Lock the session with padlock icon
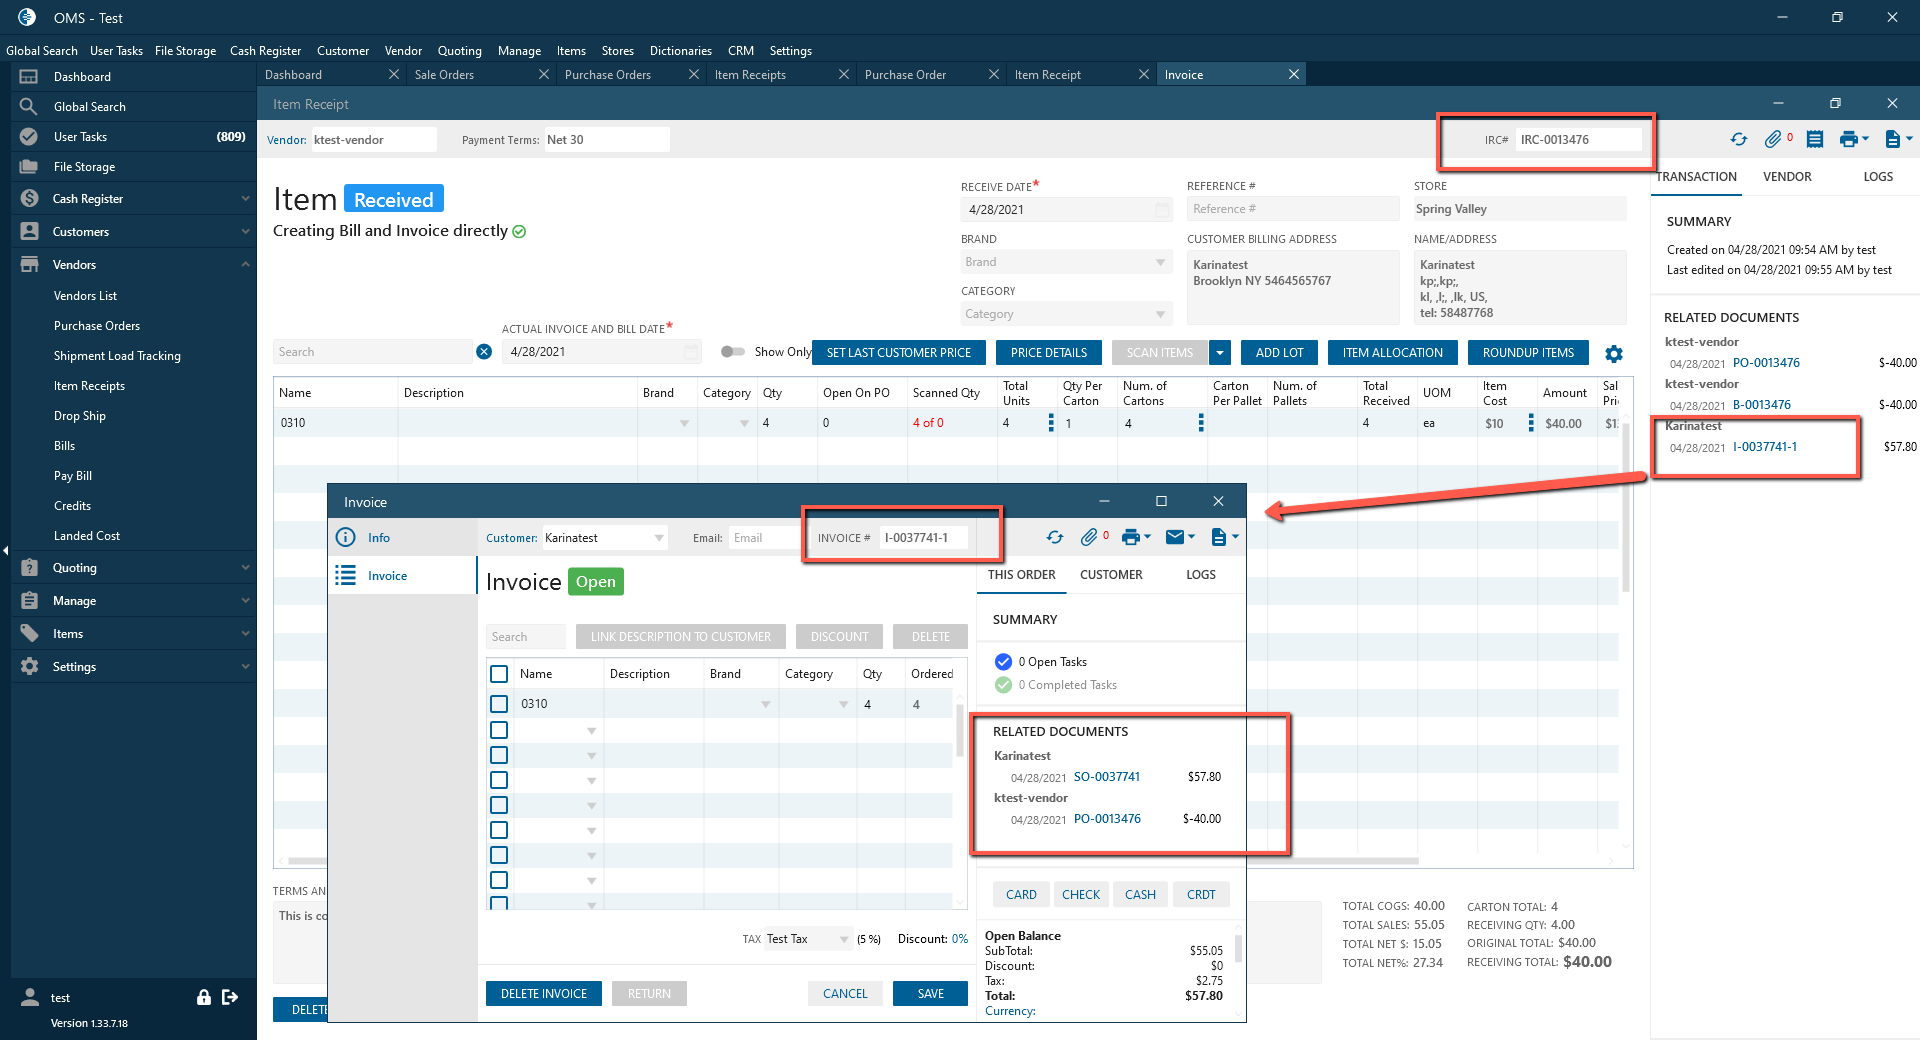This screenshot has height=1040, width=1920. pyautogui.click(x=204, y=997)
